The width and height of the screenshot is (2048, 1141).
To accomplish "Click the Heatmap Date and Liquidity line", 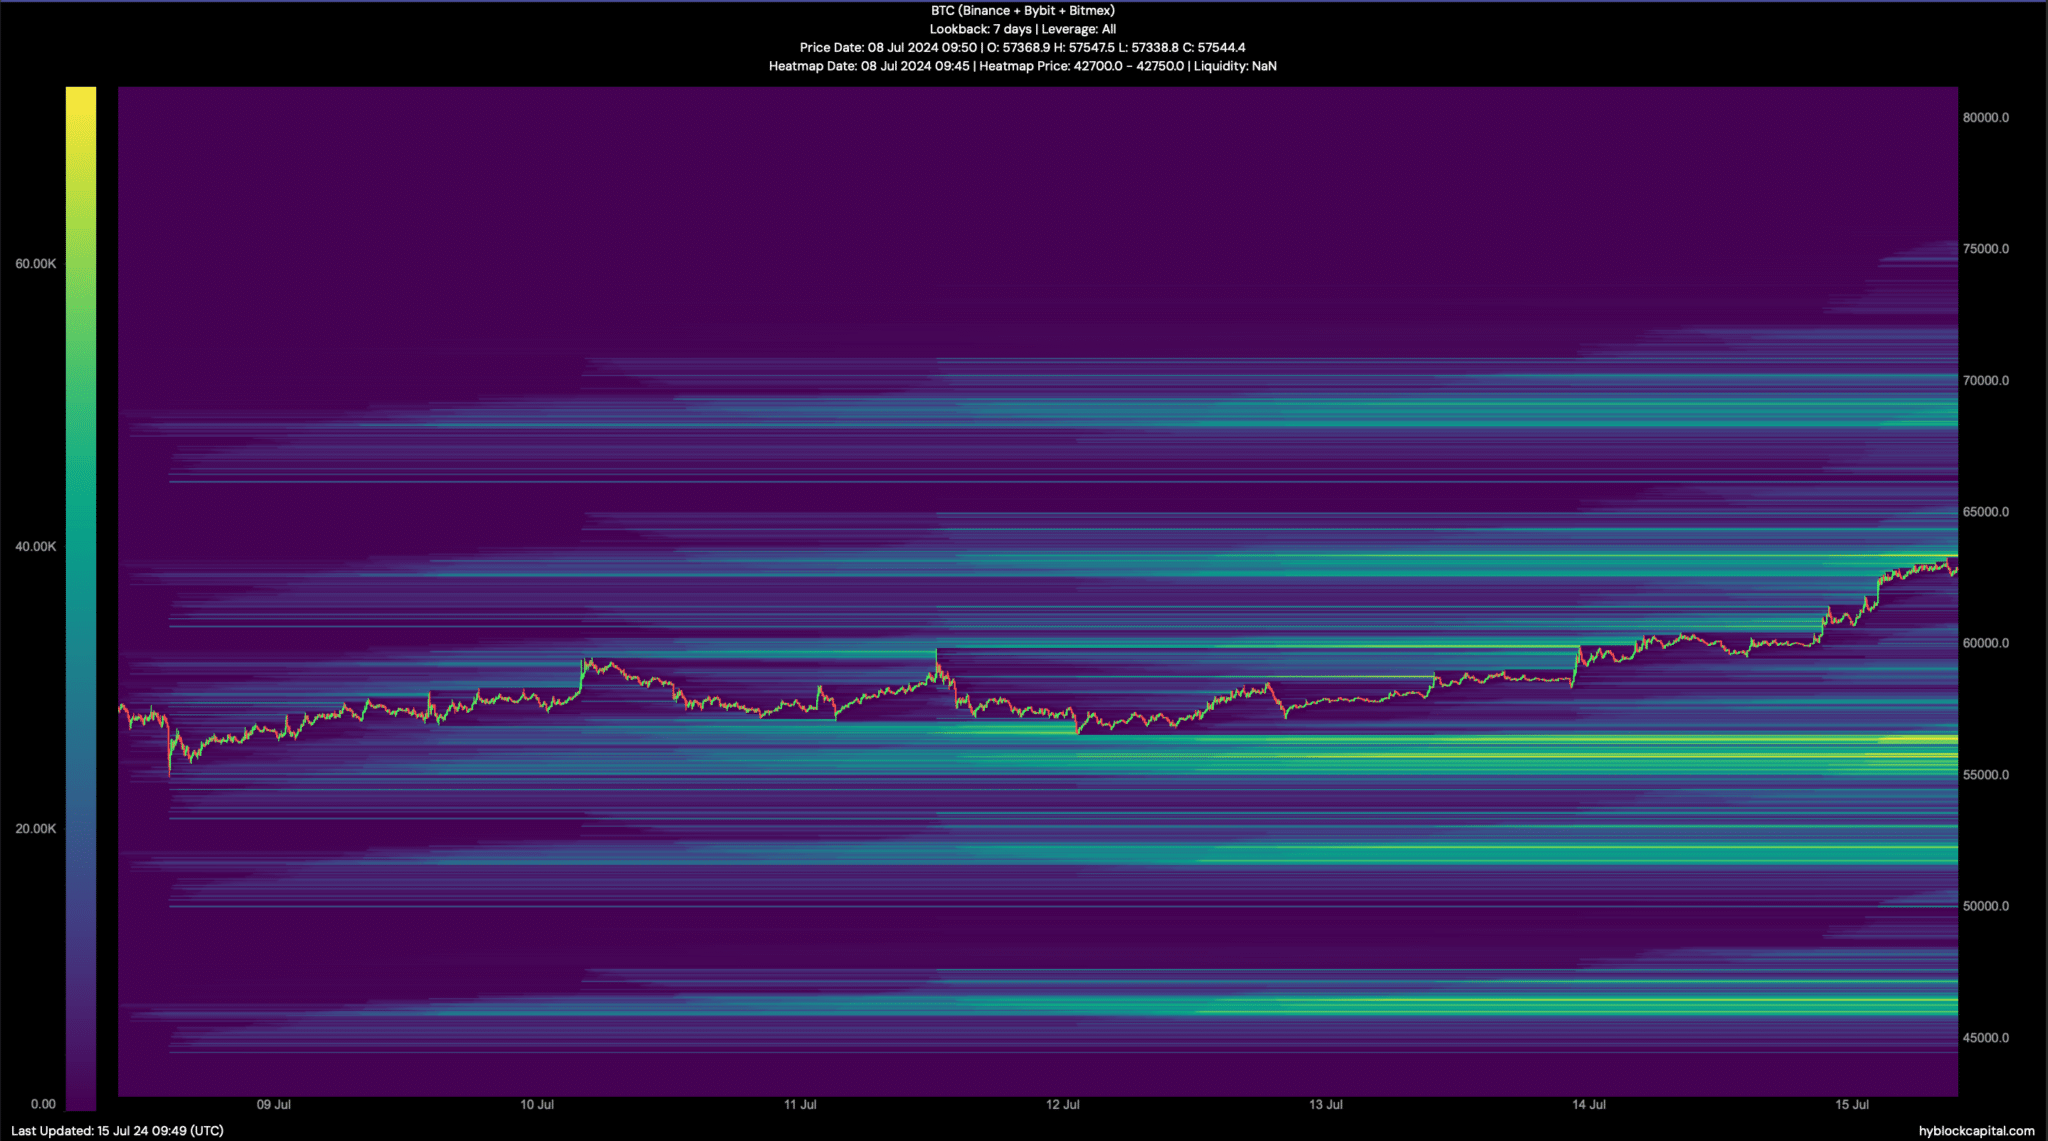I will click(1022, 66).
